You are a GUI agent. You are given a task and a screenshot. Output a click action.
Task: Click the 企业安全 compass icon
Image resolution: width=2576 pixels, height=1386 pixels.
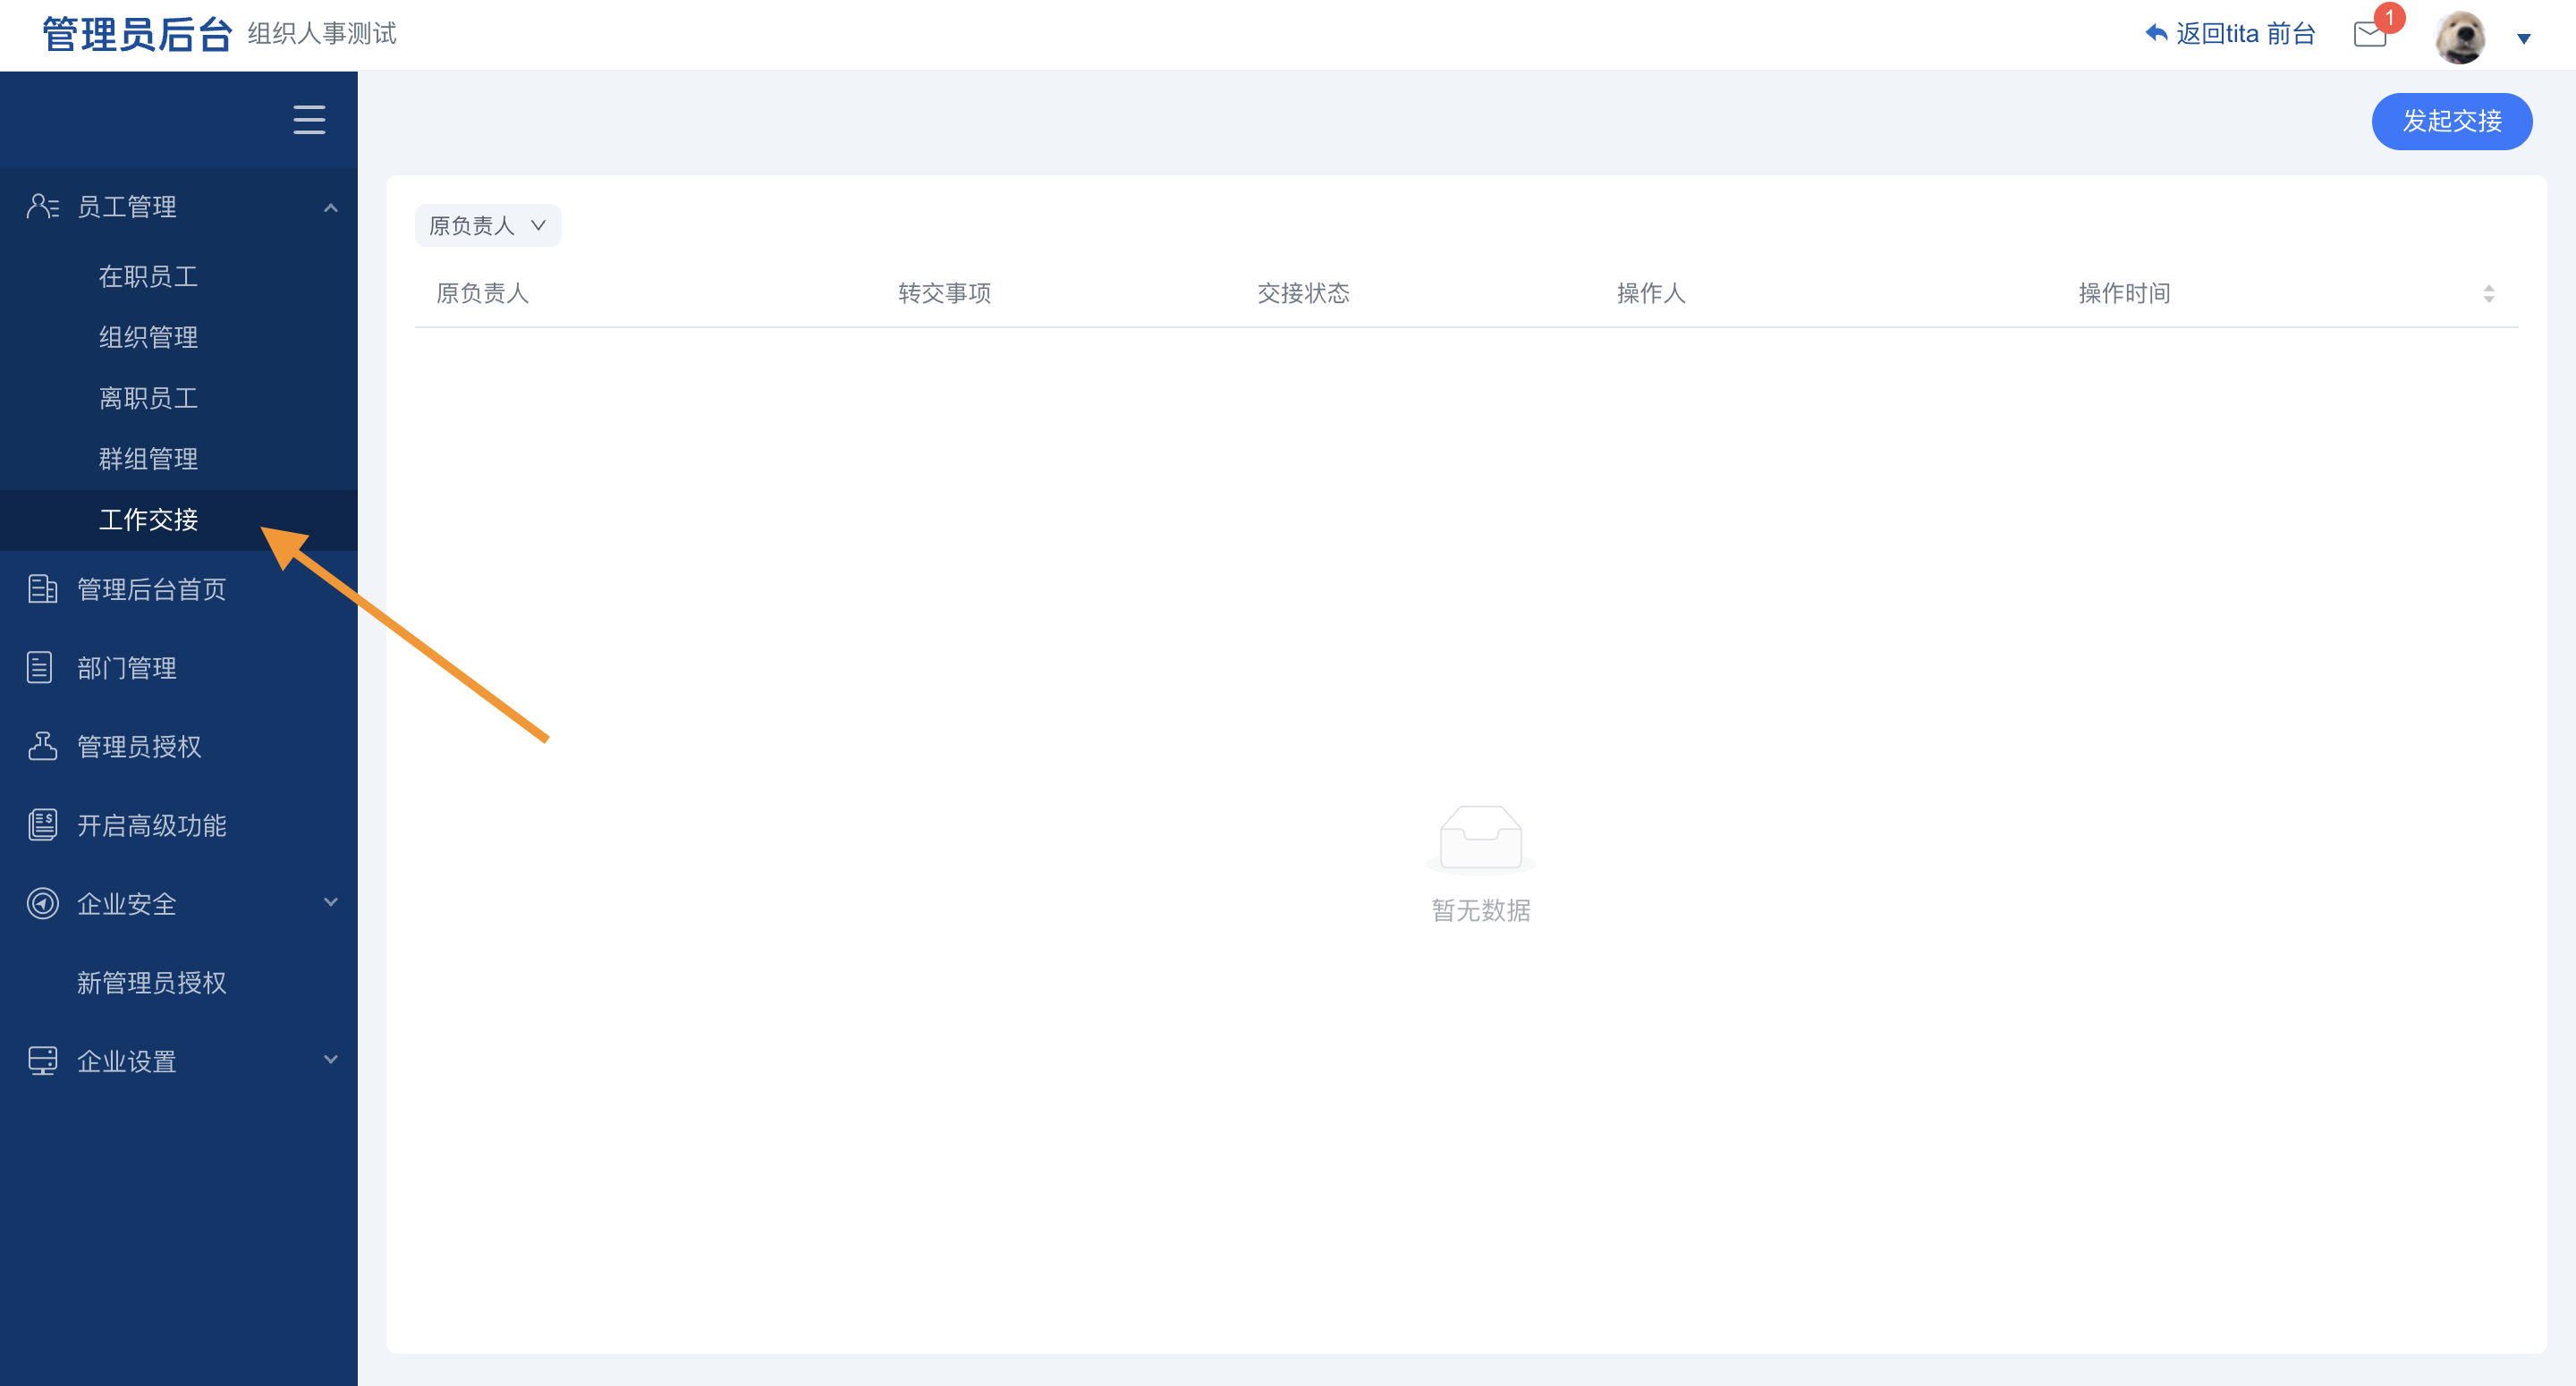42,903
